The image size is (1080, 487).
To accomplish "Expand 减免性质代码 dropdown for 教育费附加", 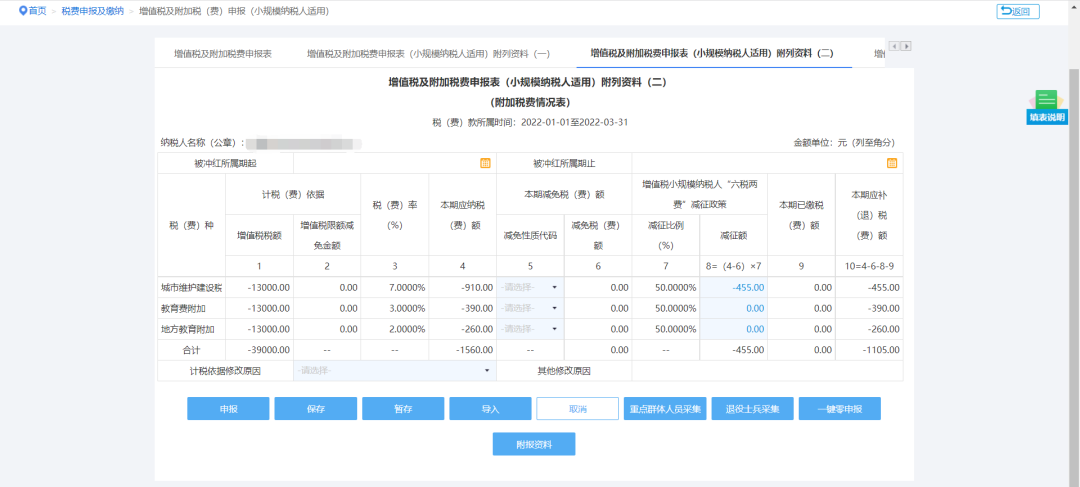I will (529, 308).
